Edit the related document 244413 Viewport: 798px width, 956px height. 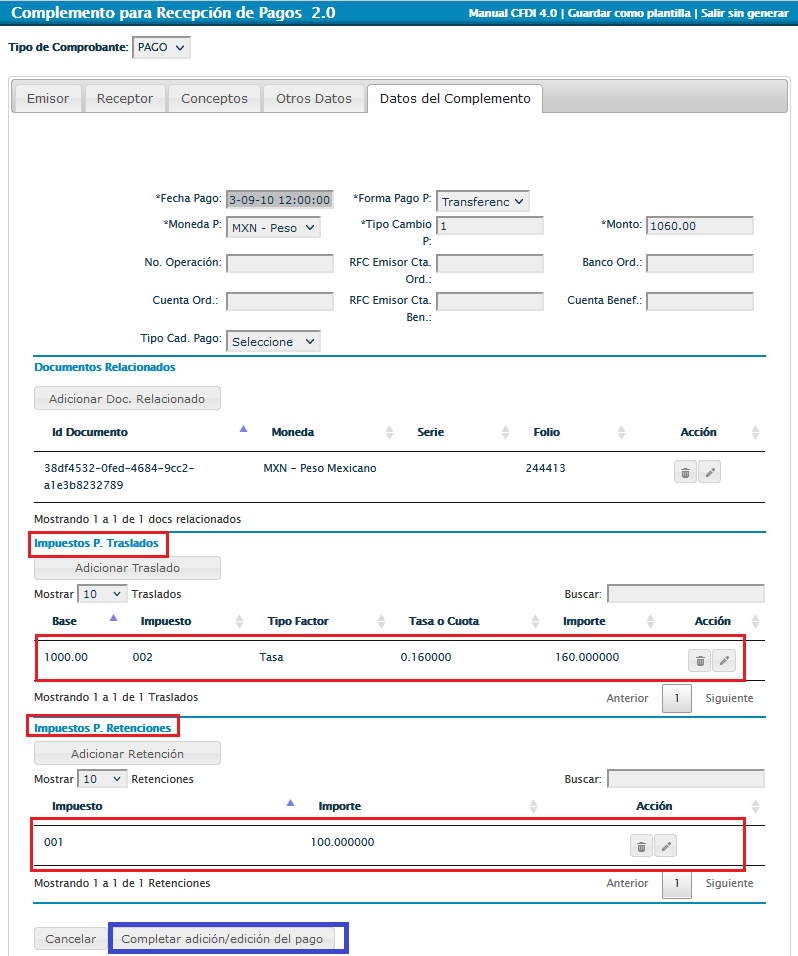coord(709,473)
